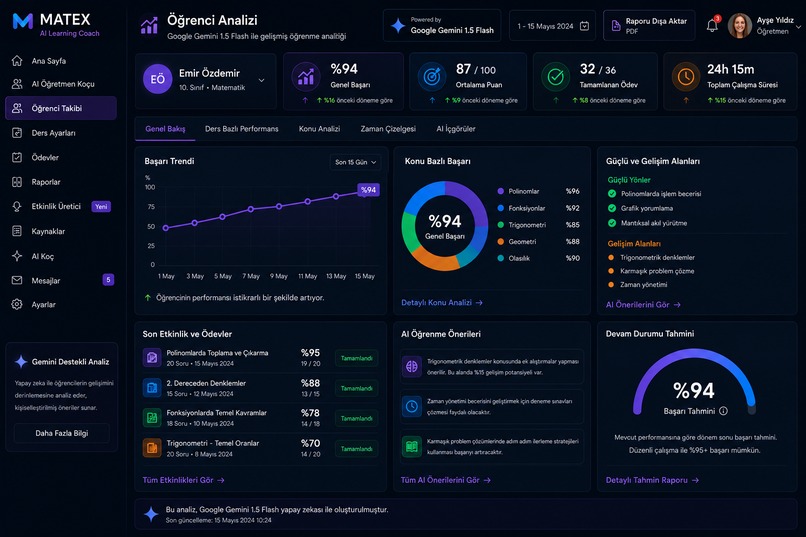Viewport: 806px width, 537px height.
Task: Click the Olasılık teal legend dot
Action: 501,258
